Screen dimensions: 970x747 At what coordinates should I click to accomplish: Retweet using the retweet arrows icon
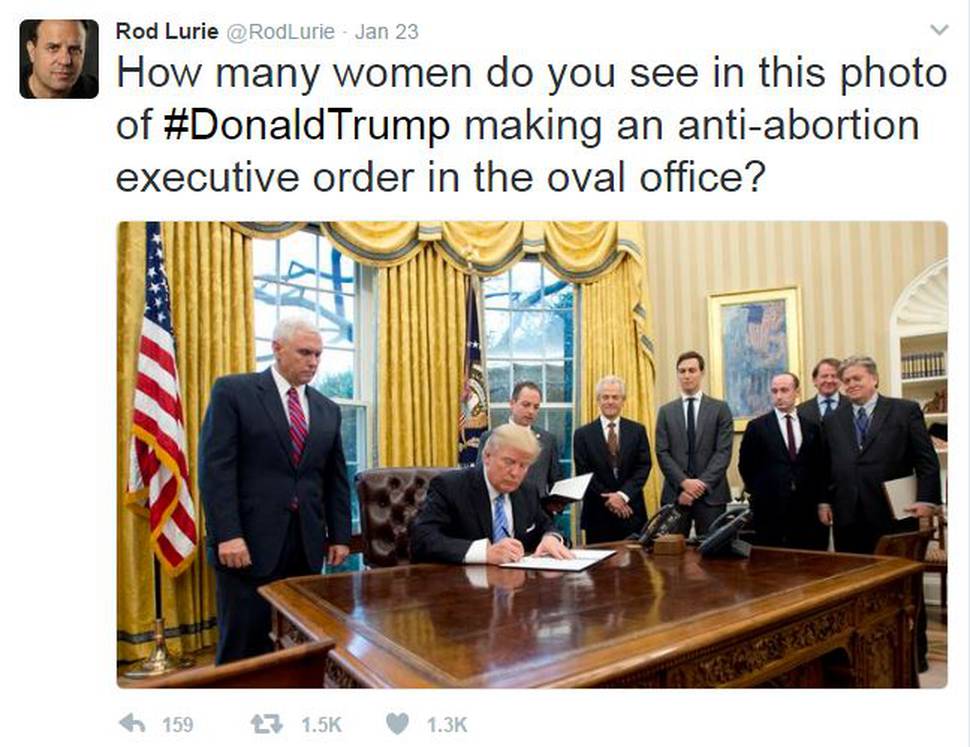point(266,724)
